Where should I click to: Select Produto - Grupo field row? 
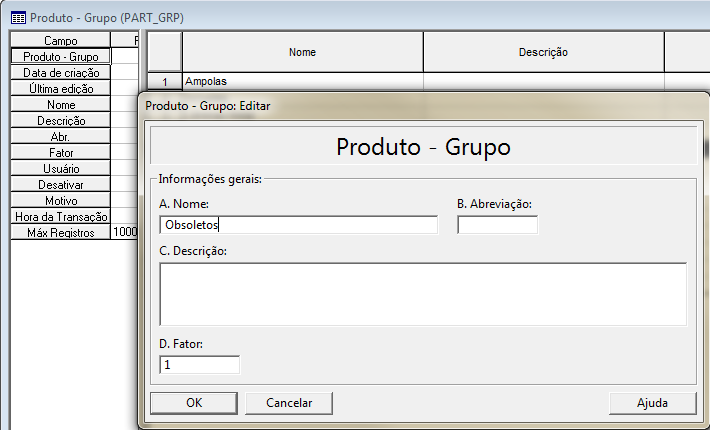click(61, 57)
